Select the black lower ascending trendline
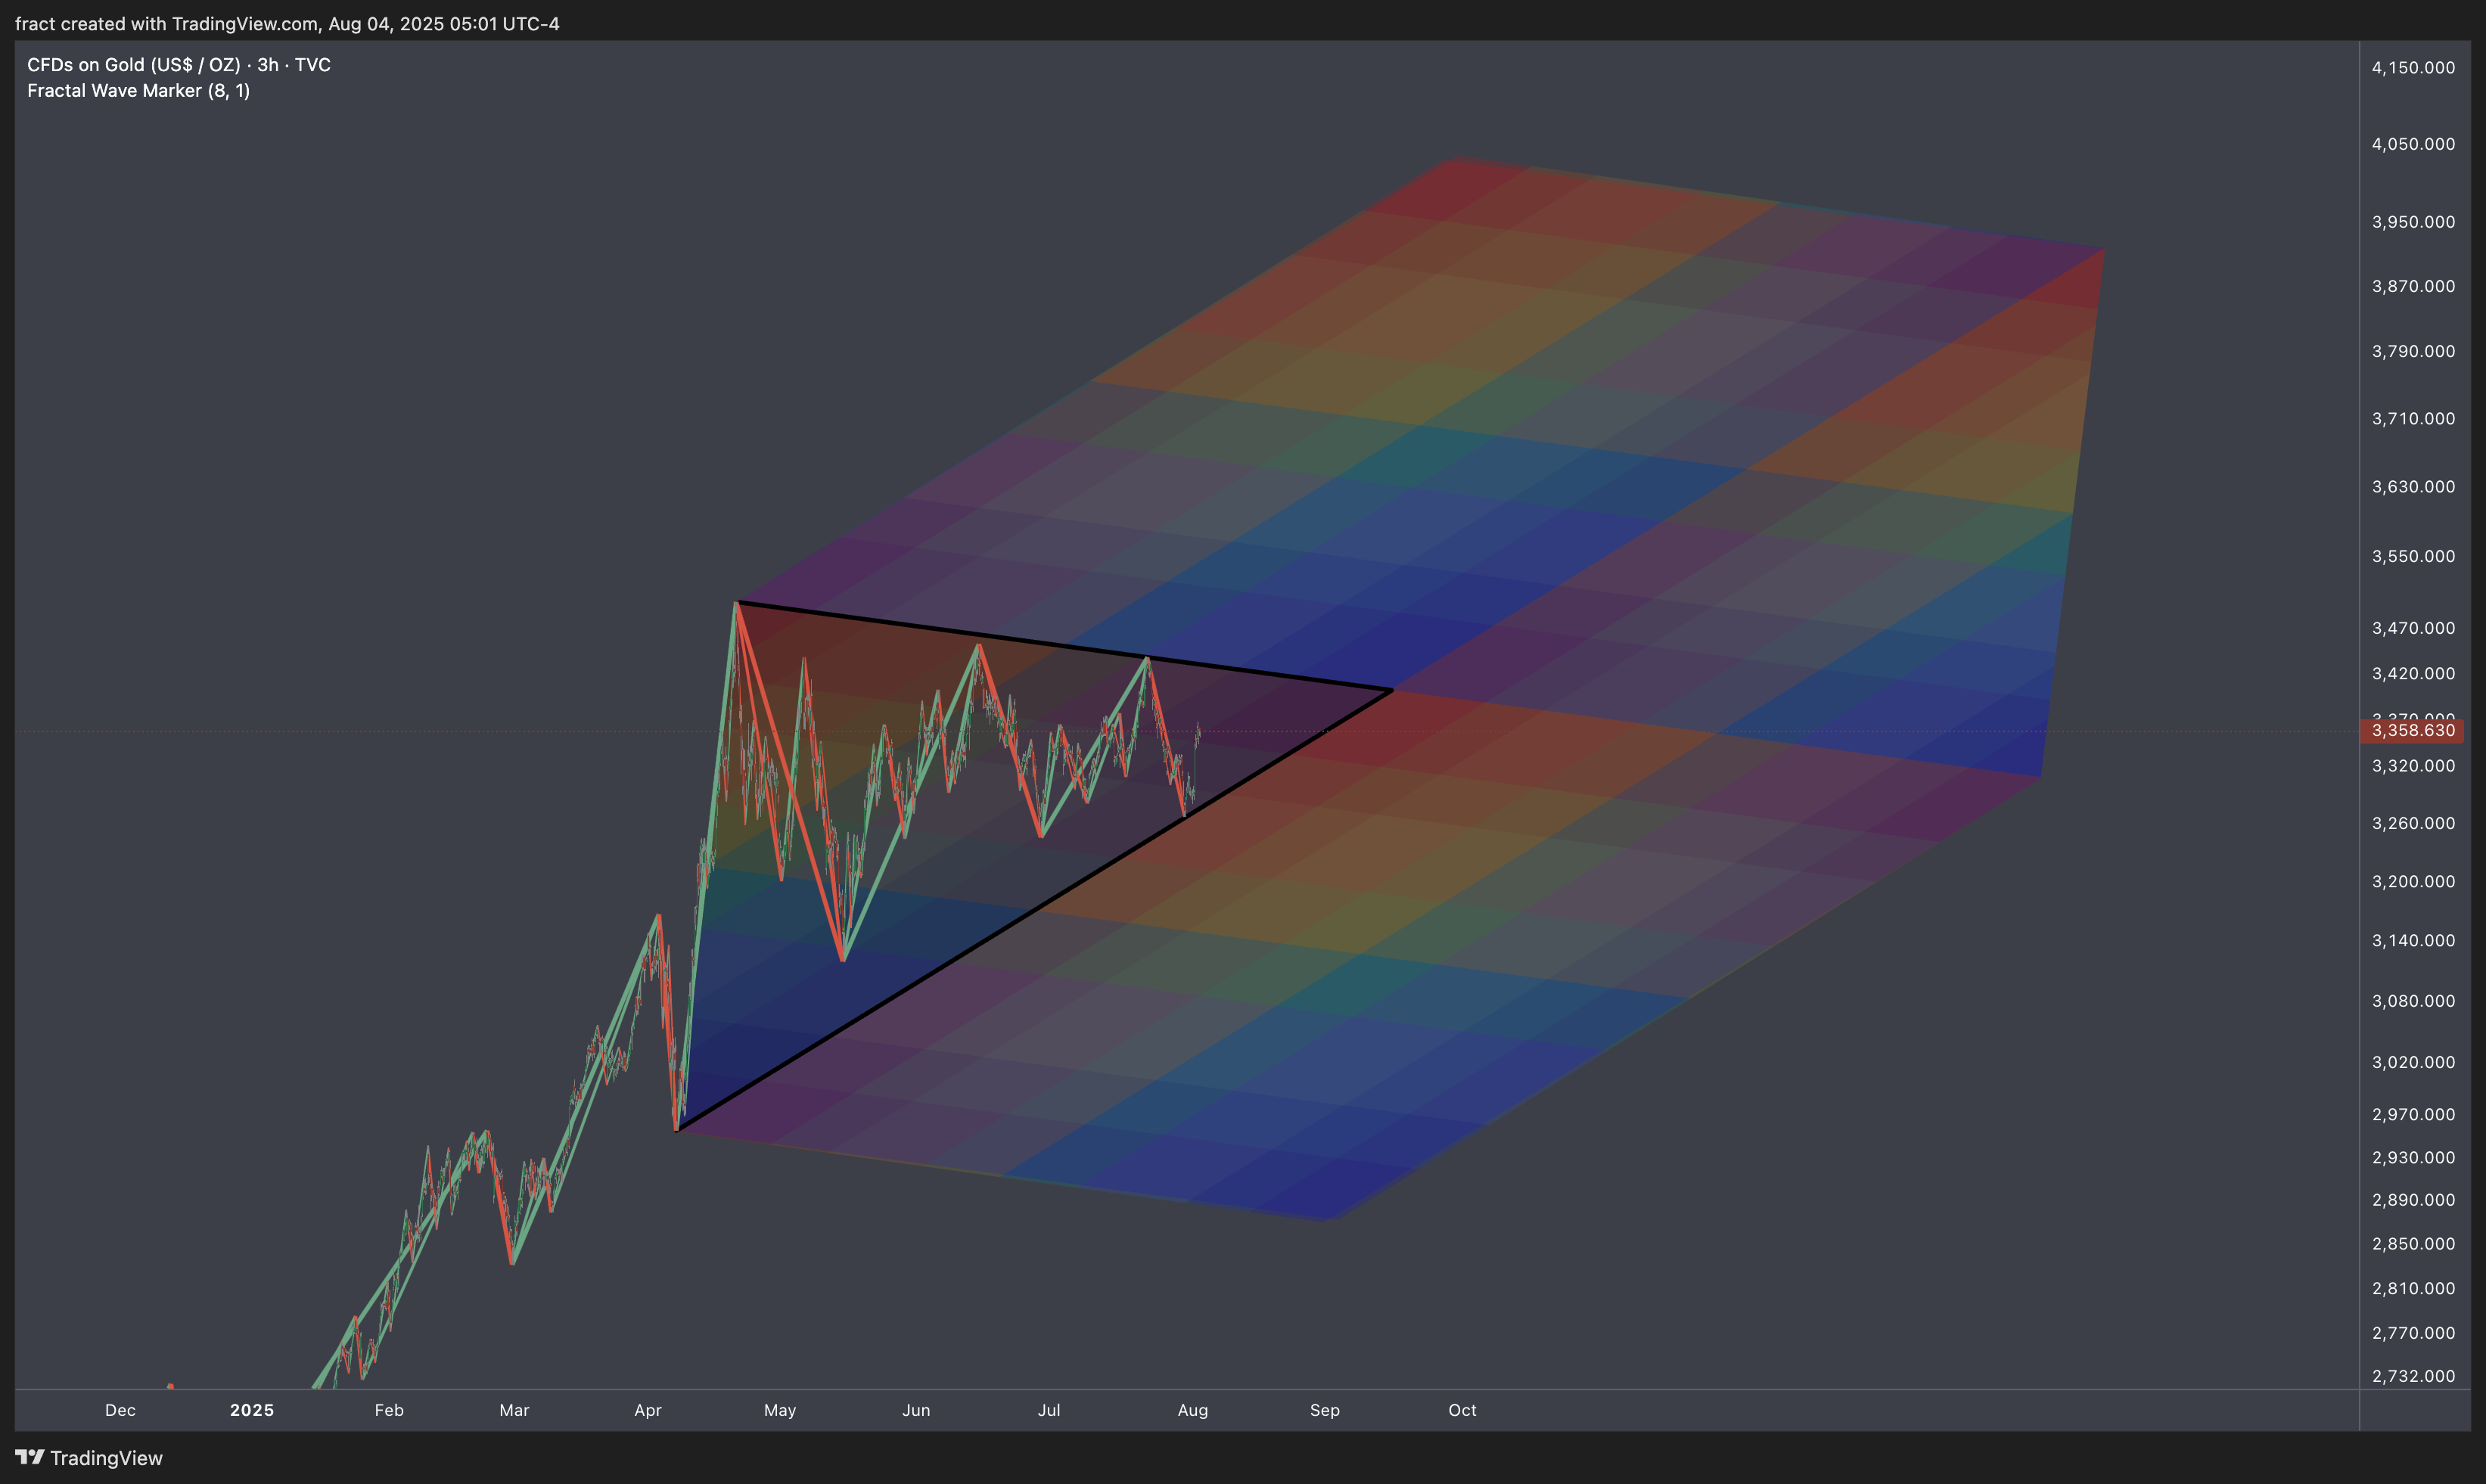The height and width of the screenshot is (1484, 2486). (1034, 911)
